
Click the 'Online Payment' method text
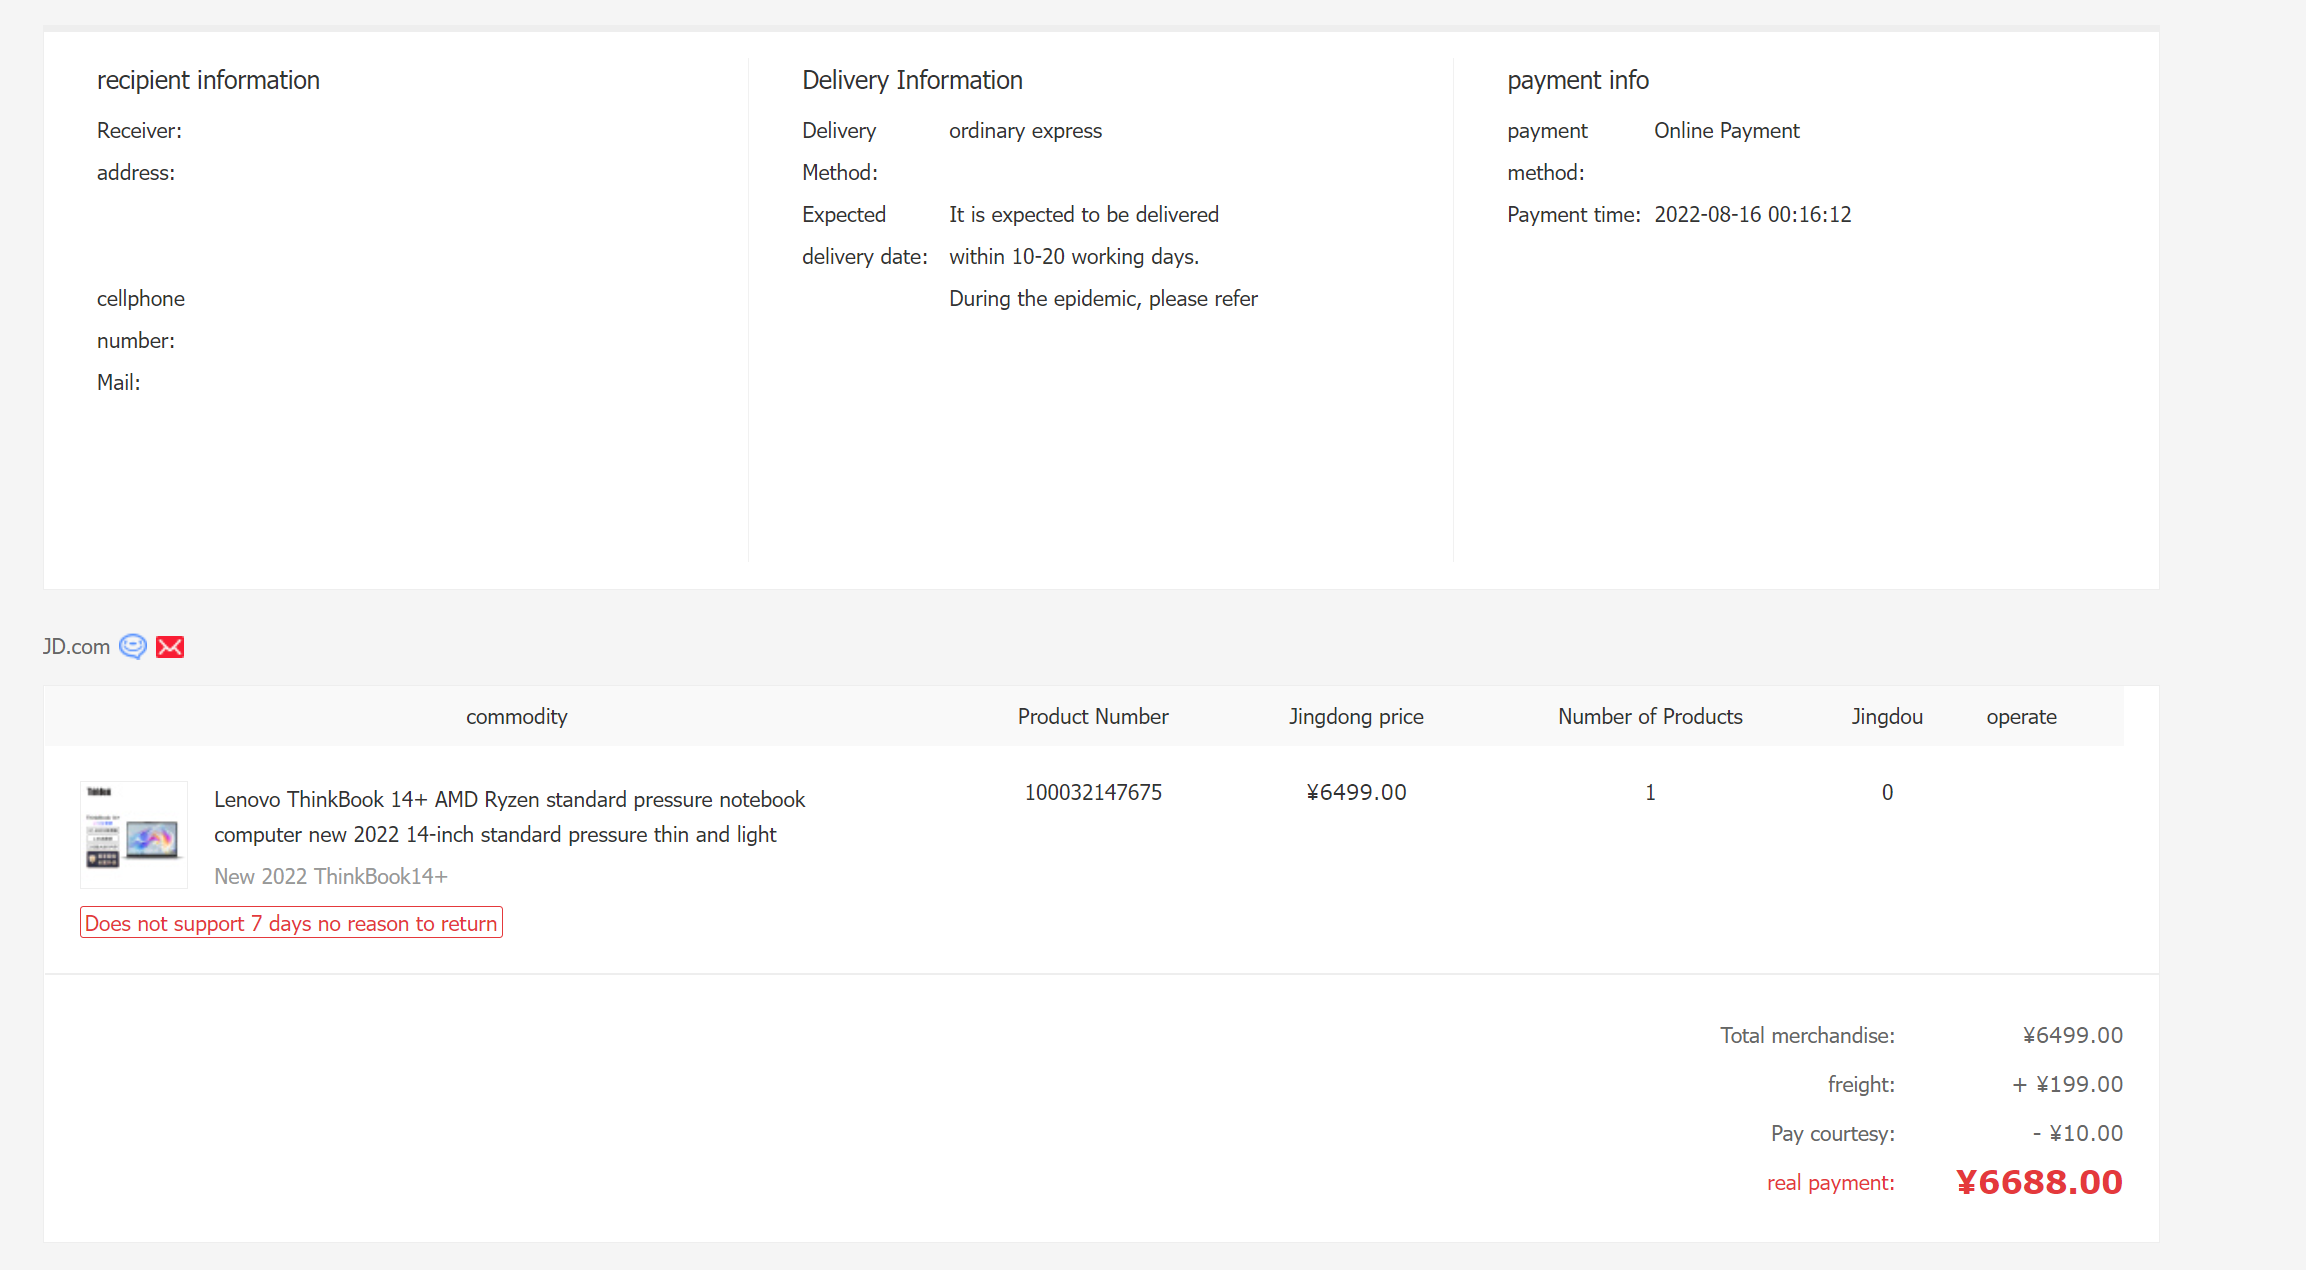[1727, 131]
